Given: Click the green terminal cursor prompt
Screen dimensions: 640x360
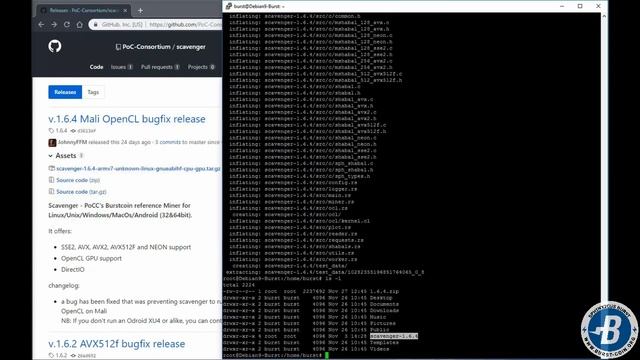Looking at the screenshot, I should tap(327, 356).
